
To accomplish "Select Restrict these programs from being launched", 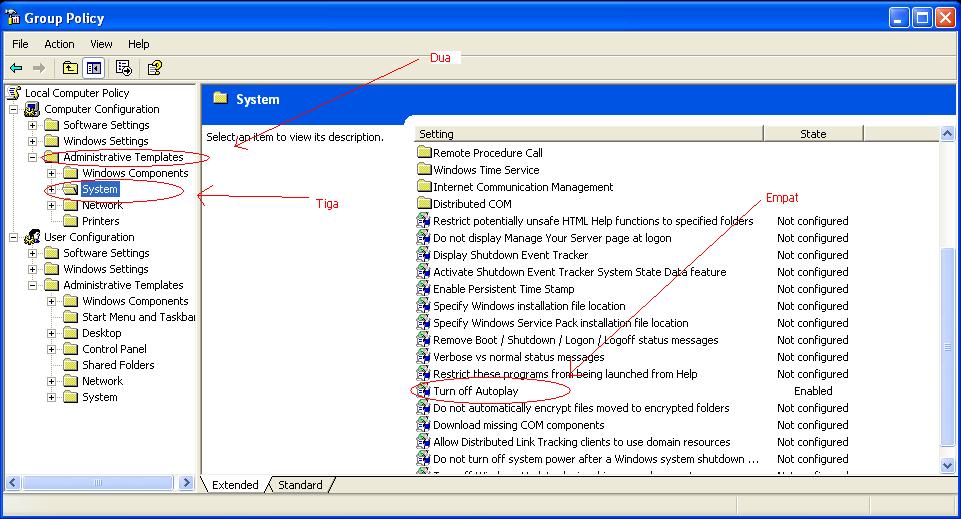I will pos(565,374).
